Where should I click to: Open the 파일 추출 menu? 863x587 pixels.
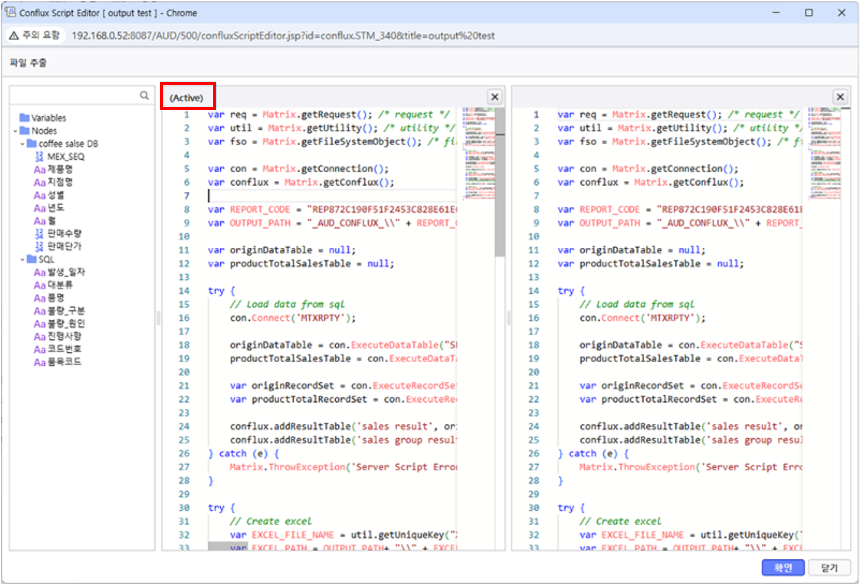(27, 63)
